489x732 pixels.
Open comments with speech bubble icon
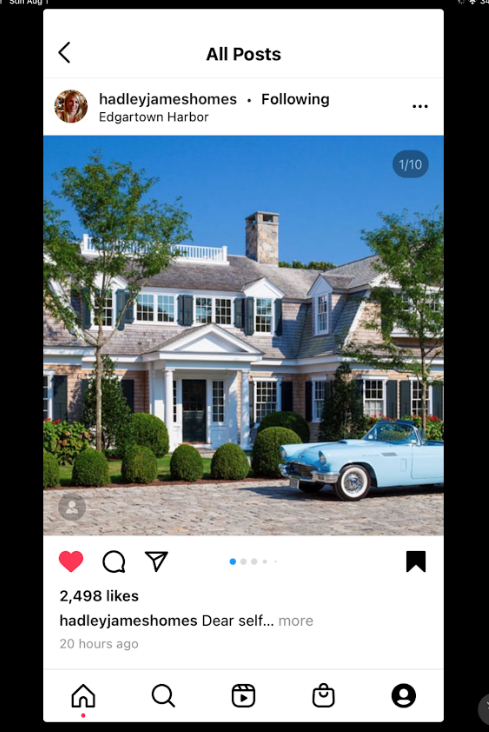click(114, 561)
